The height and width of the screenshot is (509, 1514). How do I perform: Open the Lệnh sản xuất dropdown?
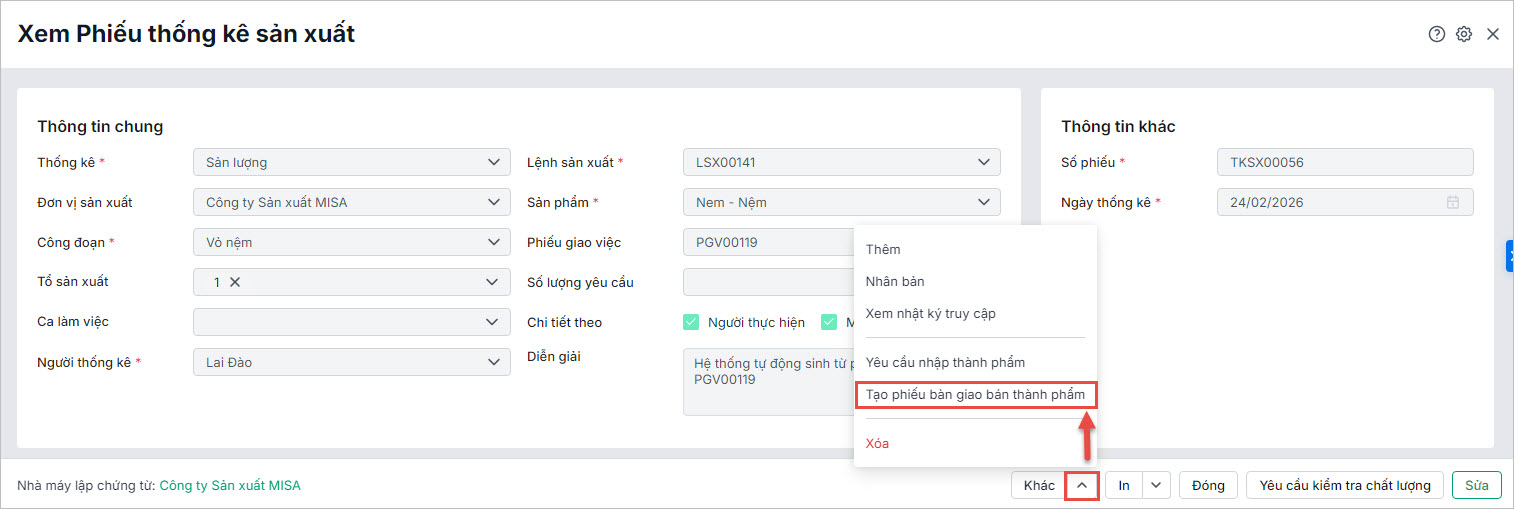[982, 162]
